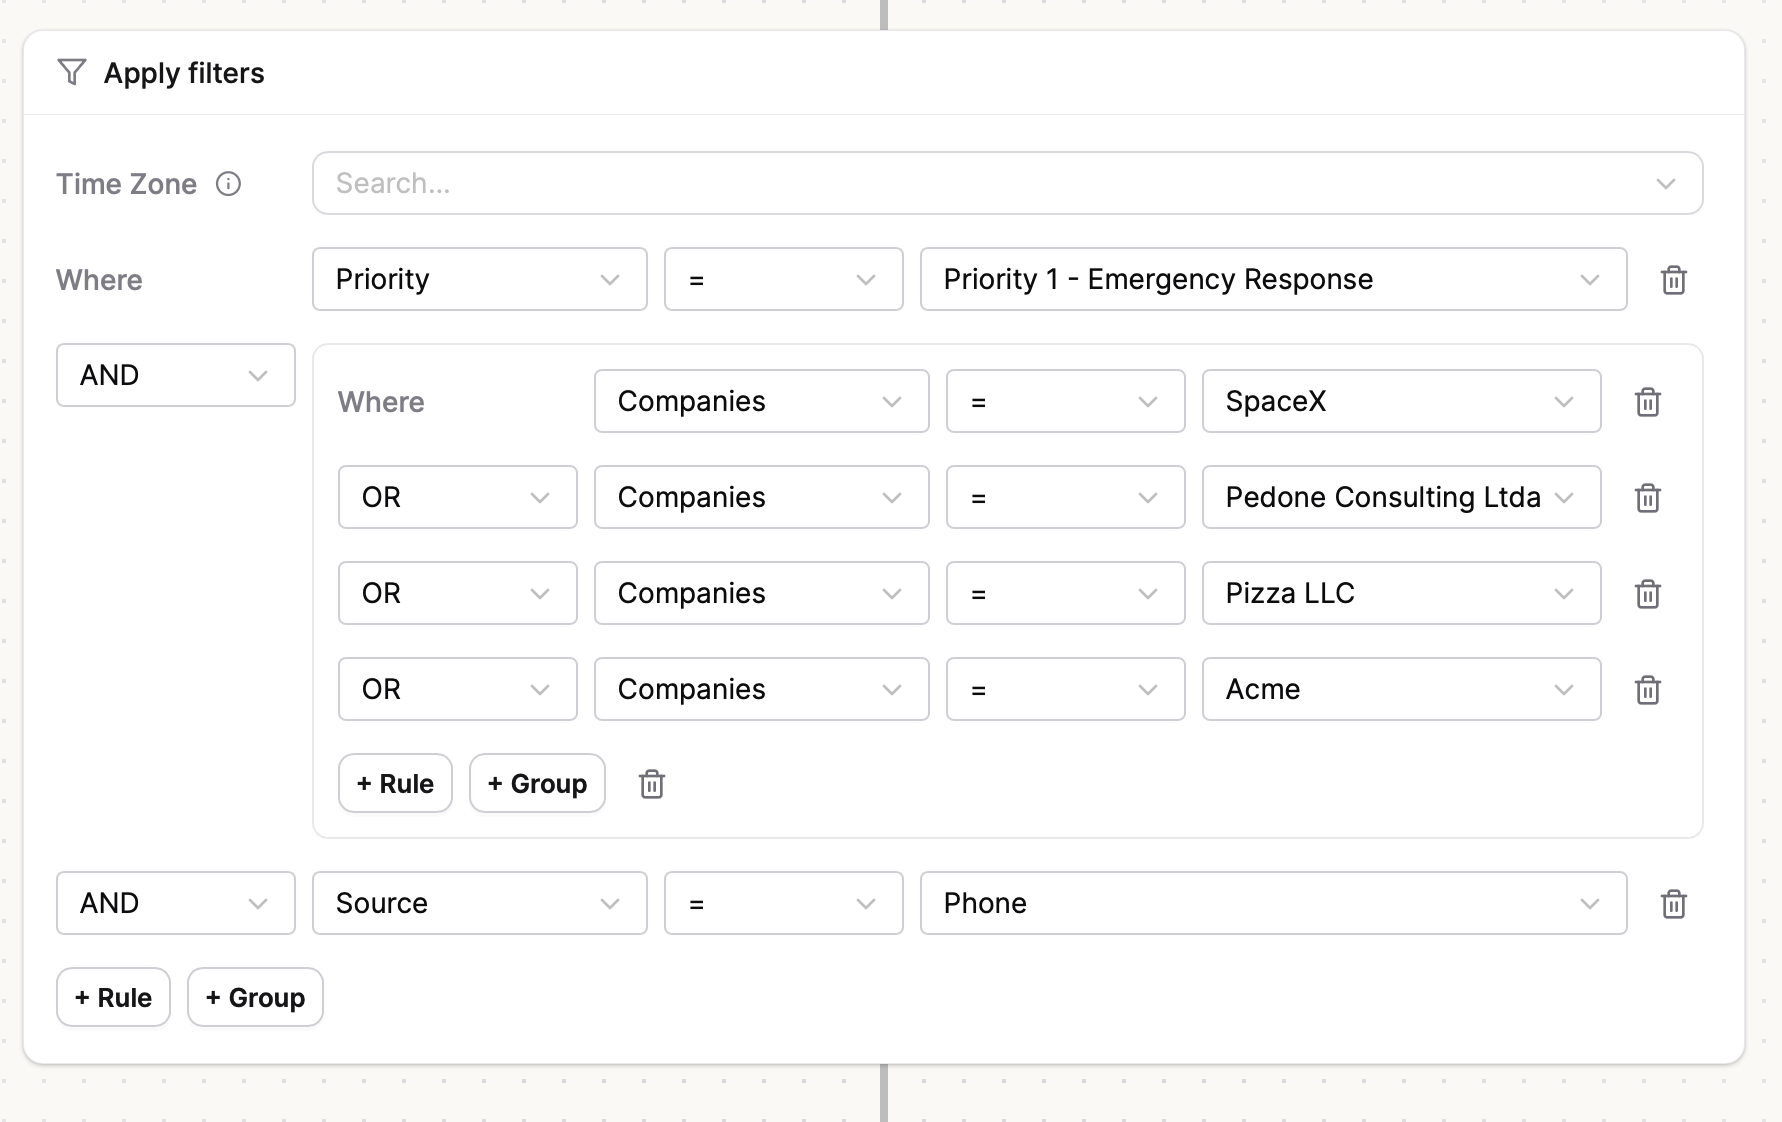Screen dimensions: 1782x1122
Task: Expand the Source field dropdown
Action: click(480, 903)
